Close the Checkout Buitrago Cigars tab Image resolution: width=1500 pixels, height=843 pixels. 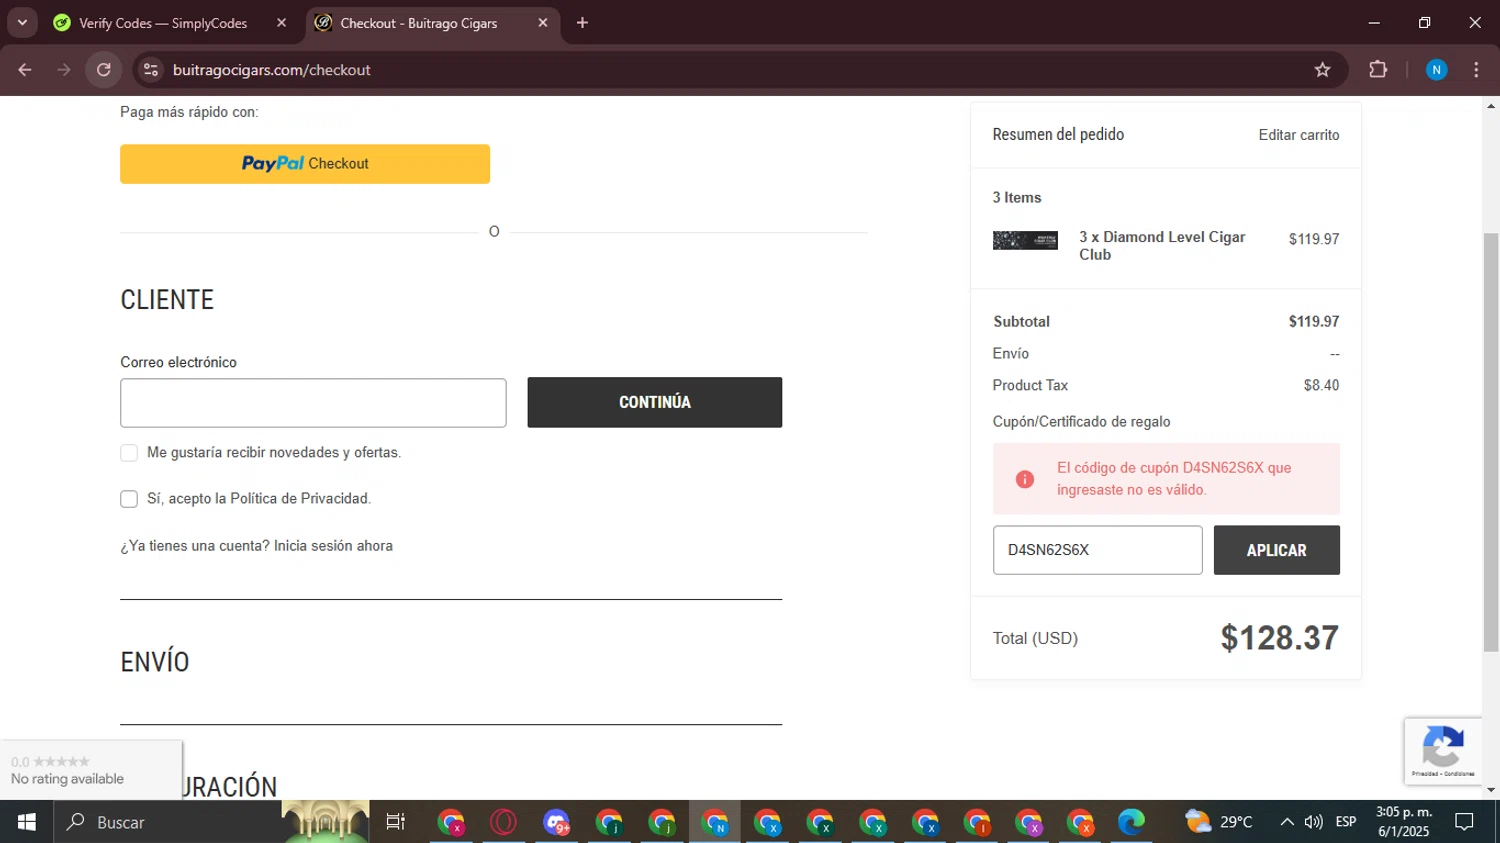tap(543, 23)
